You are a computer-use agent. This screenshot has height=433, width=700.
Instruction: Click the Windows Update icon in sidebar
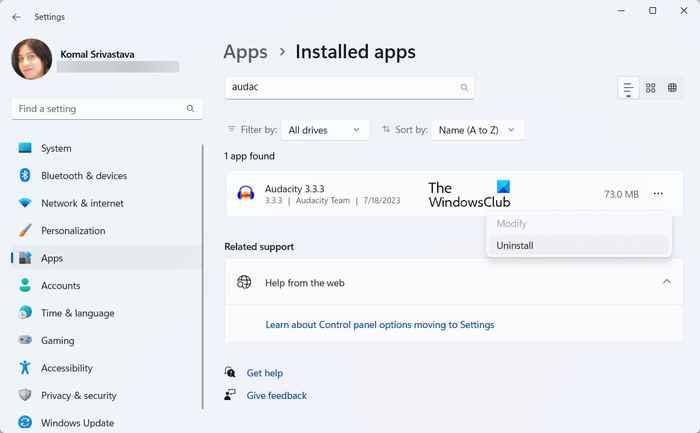click(x=25, y=423)
